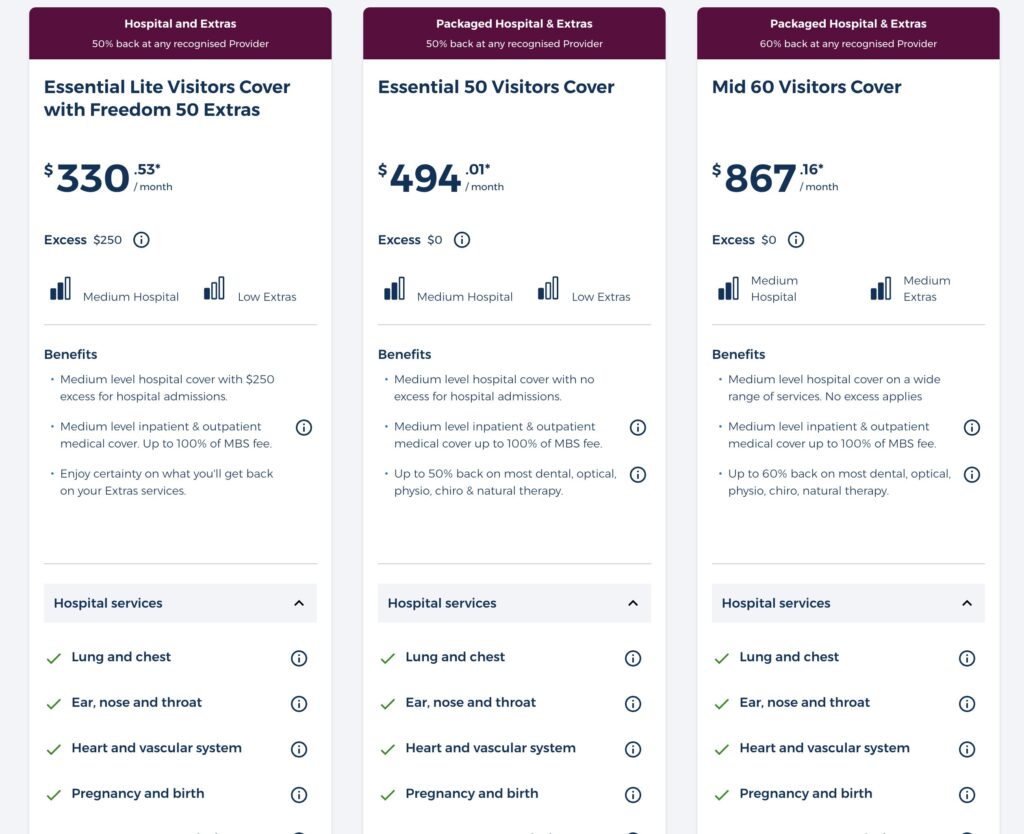1024x834 pixels.
Task: Collapse Hospital services in Mid 60 plan
Action: [x=966, y=603]
